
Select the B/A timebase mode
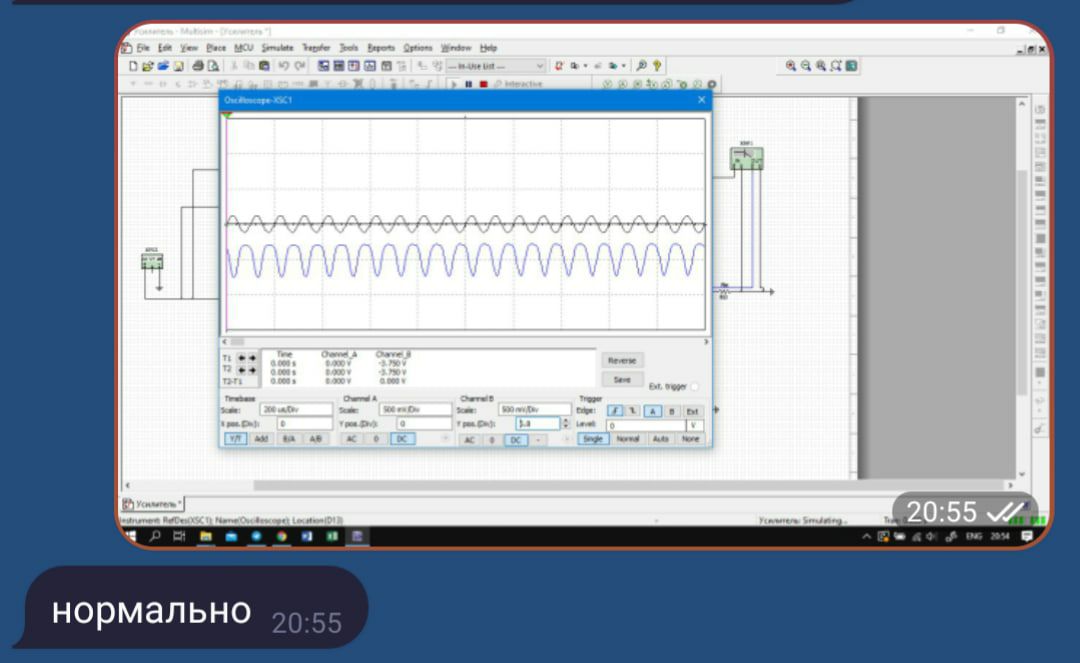tap(289, 439)
